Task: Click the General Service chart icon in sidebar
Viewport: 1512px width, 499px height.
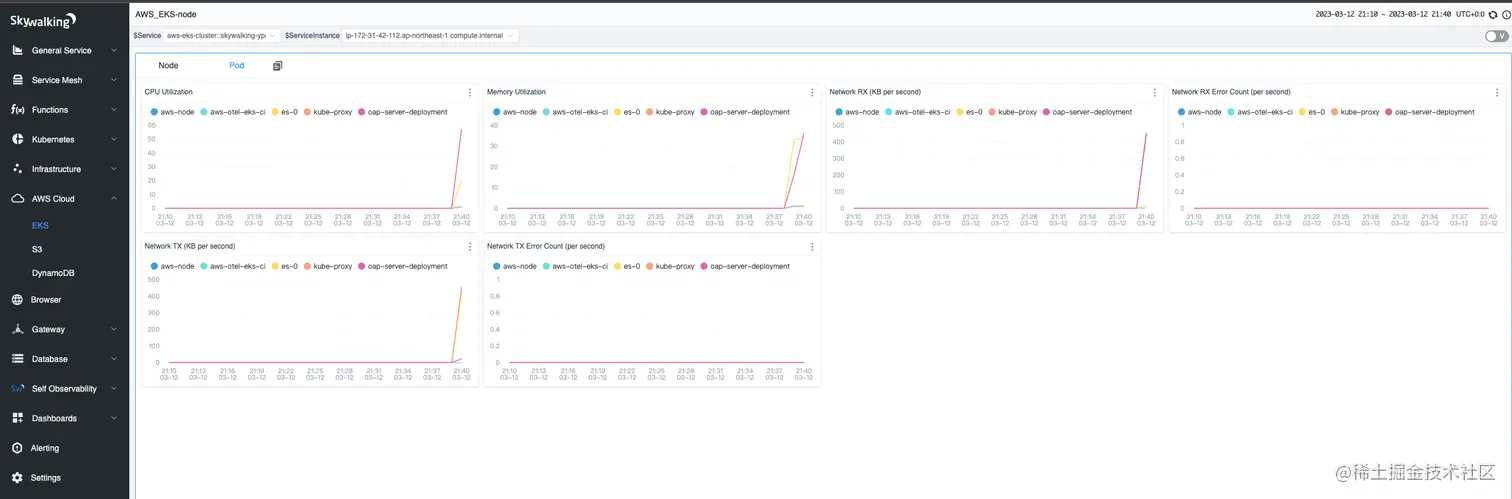Action: tap(18, 50)
